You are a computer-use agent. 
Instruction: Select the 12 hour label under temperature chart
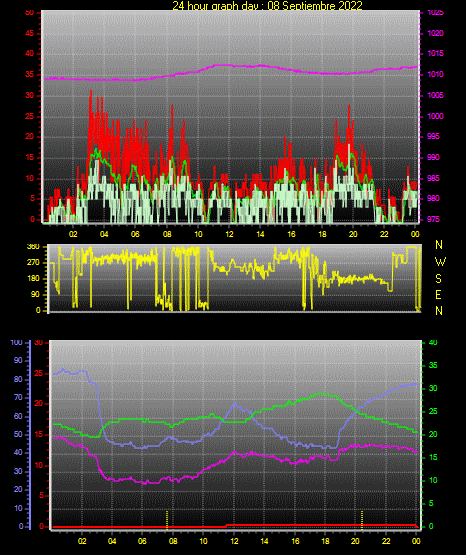234,541
